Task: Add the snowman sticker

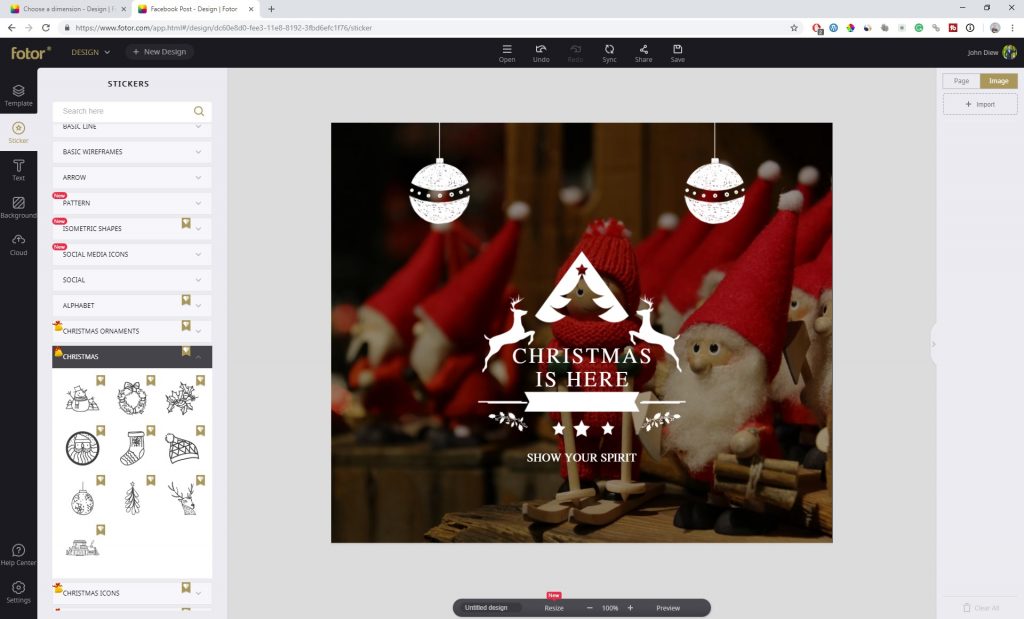Action: tap(82, 398)
